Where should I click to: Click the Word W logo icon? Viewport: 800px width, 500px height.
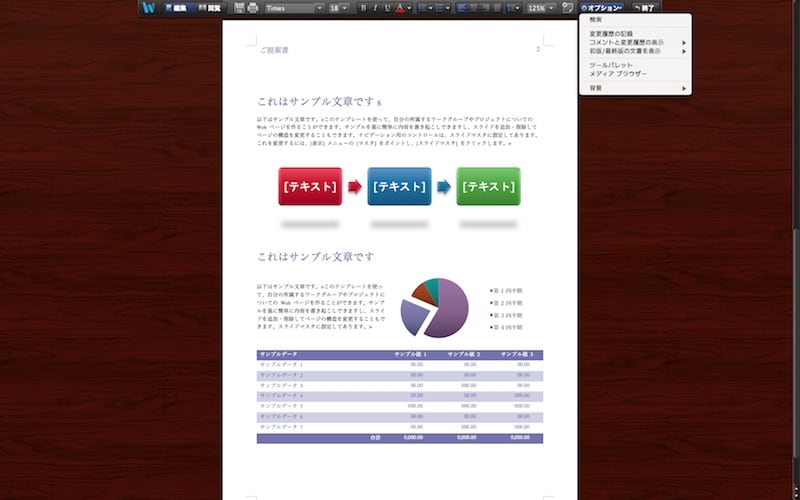click(148, 8)
